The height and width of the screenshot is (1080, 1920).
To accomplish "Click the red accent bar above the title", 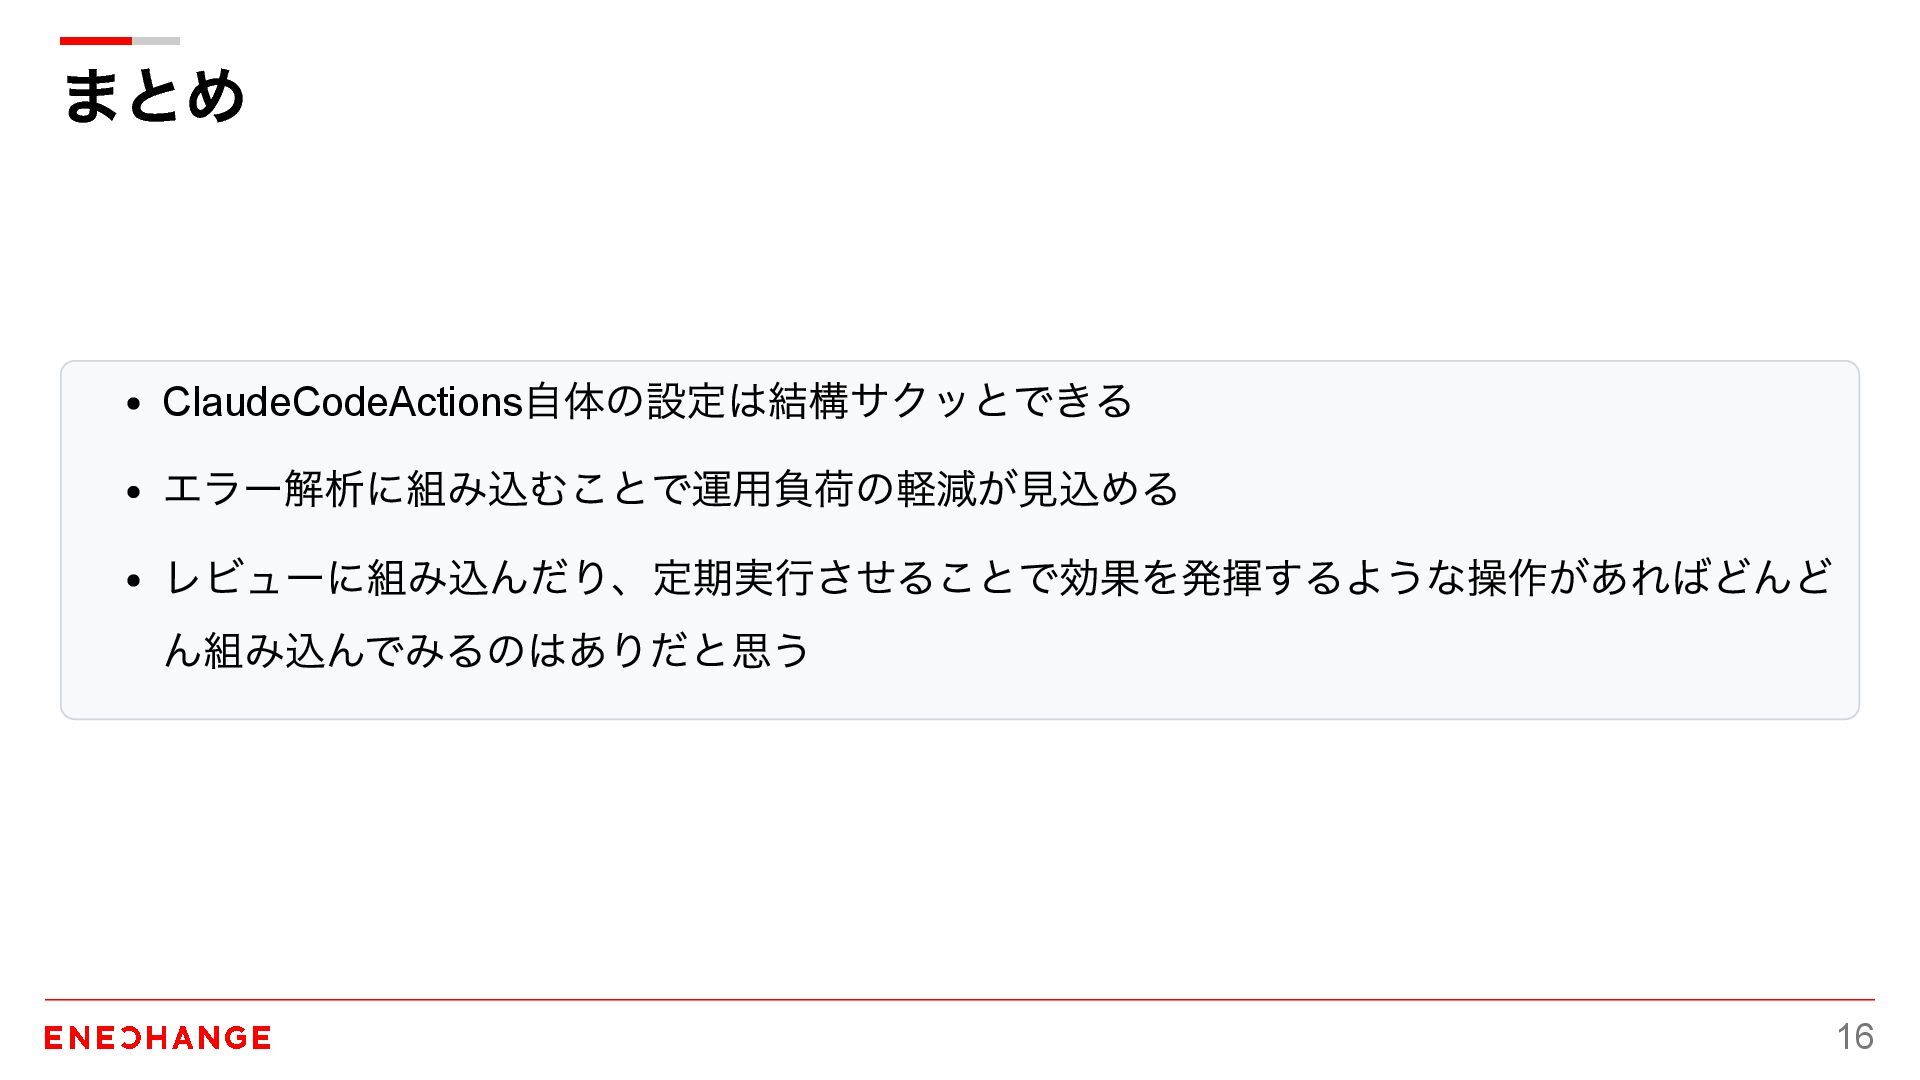I will [95, 41].
